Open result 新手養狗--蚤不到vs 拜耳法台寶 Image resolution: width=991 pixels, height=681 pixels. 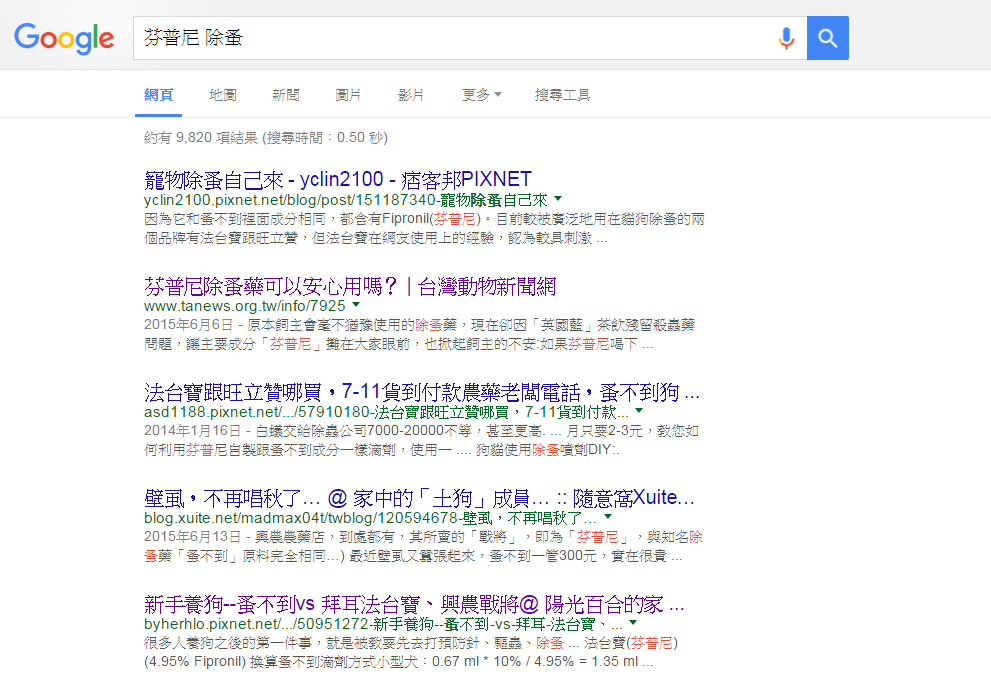point(414,605)
